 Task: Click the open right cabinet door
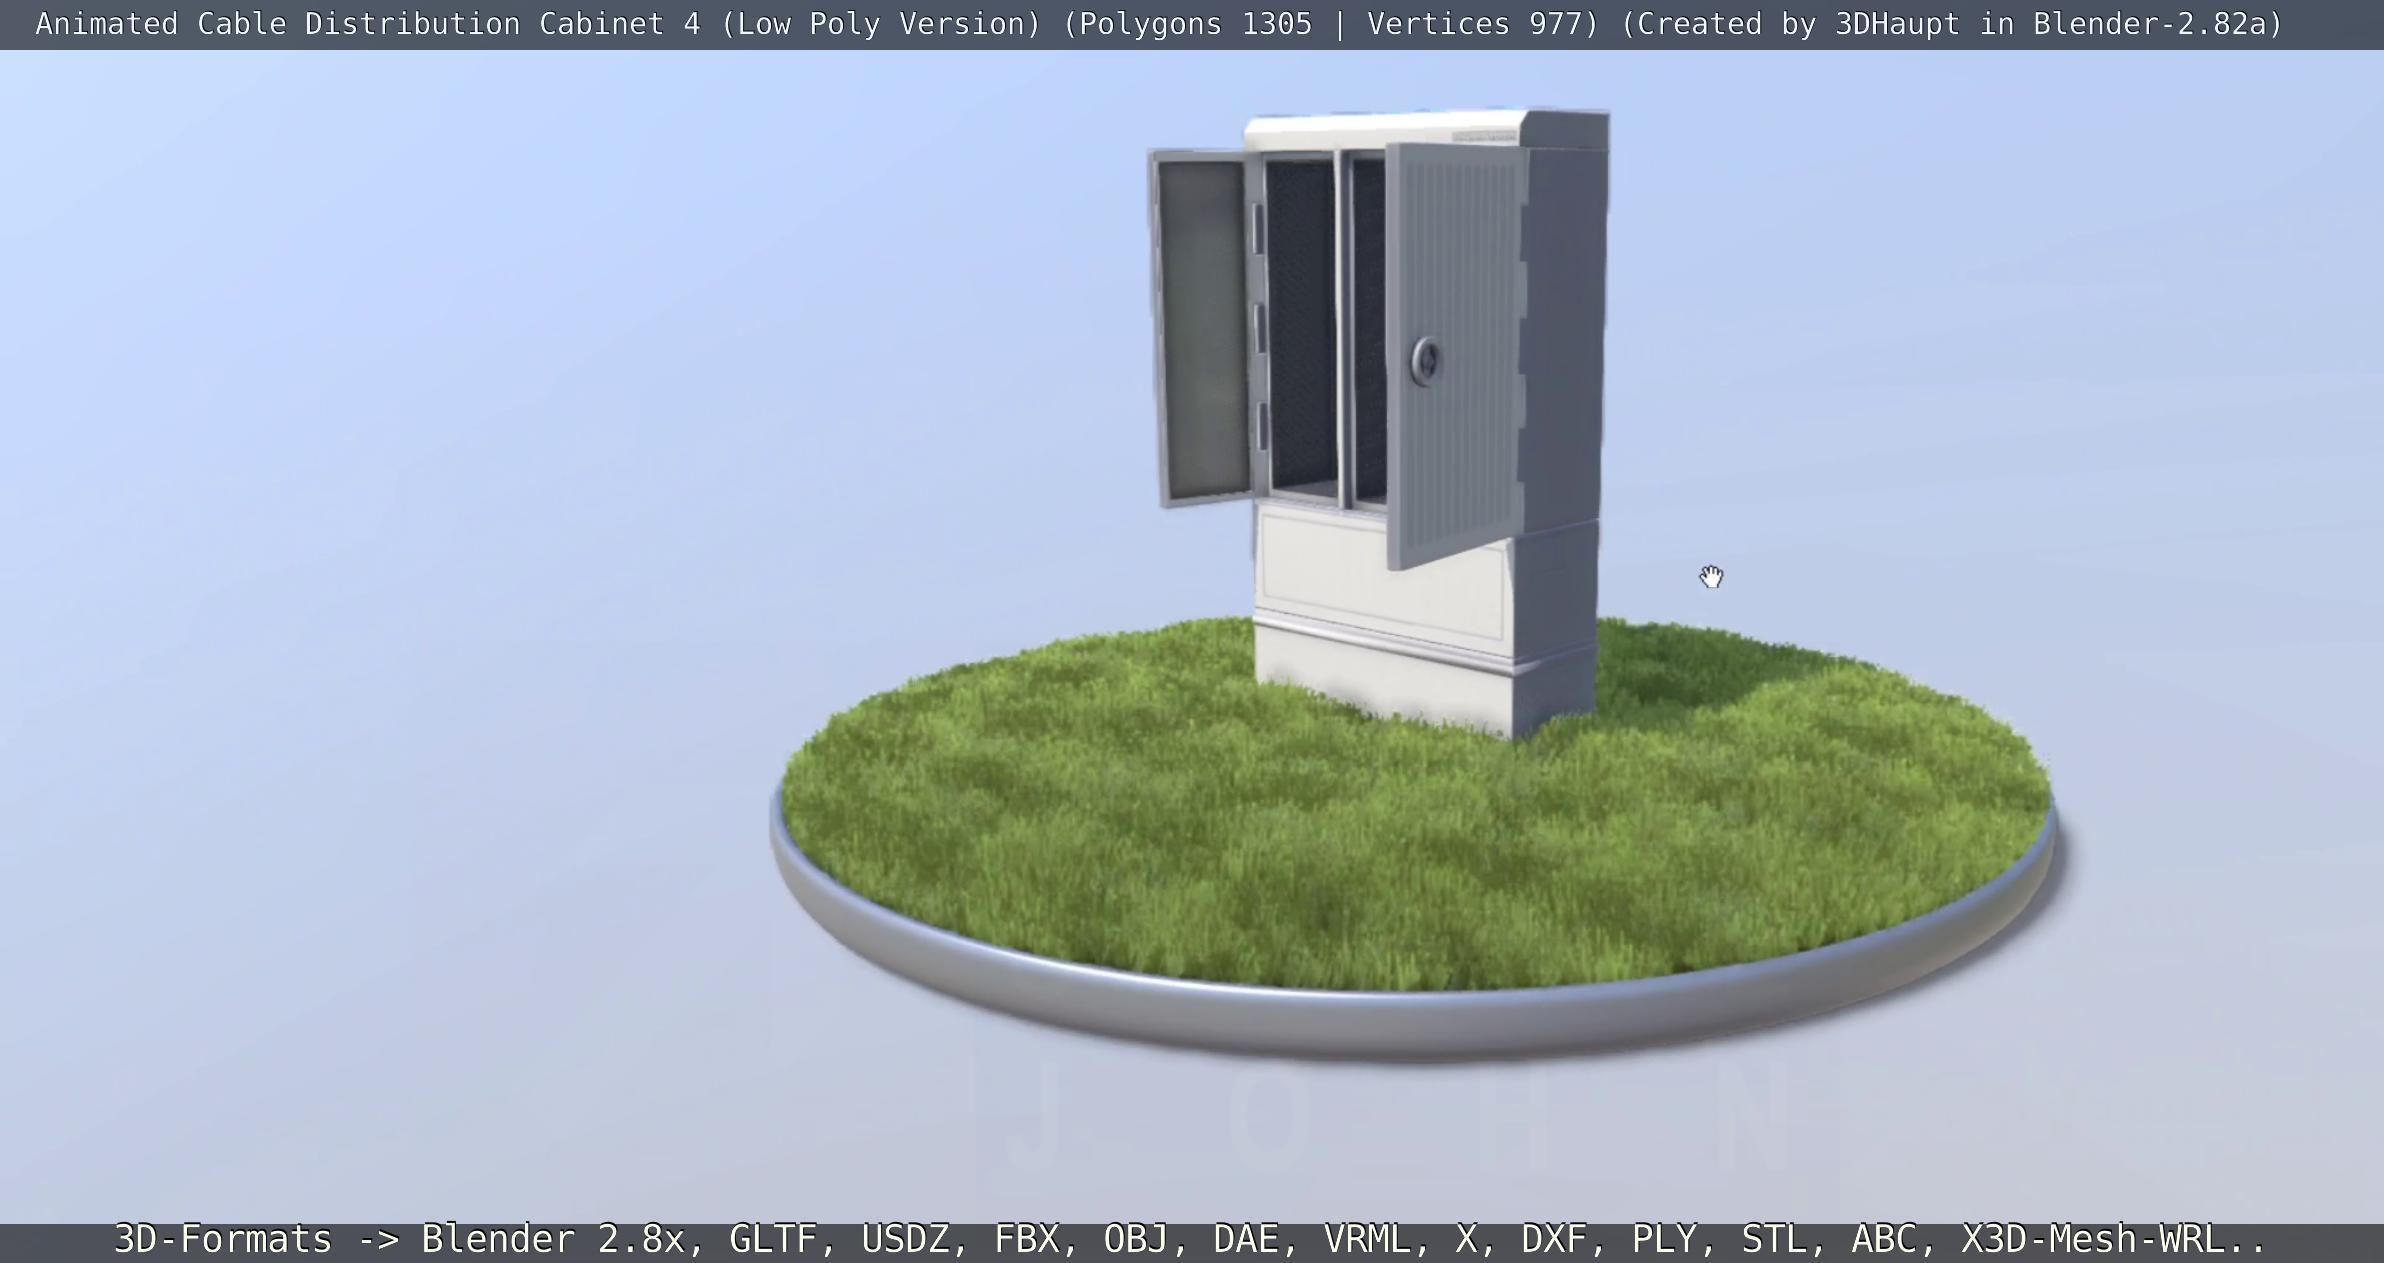coord(1456,355)
